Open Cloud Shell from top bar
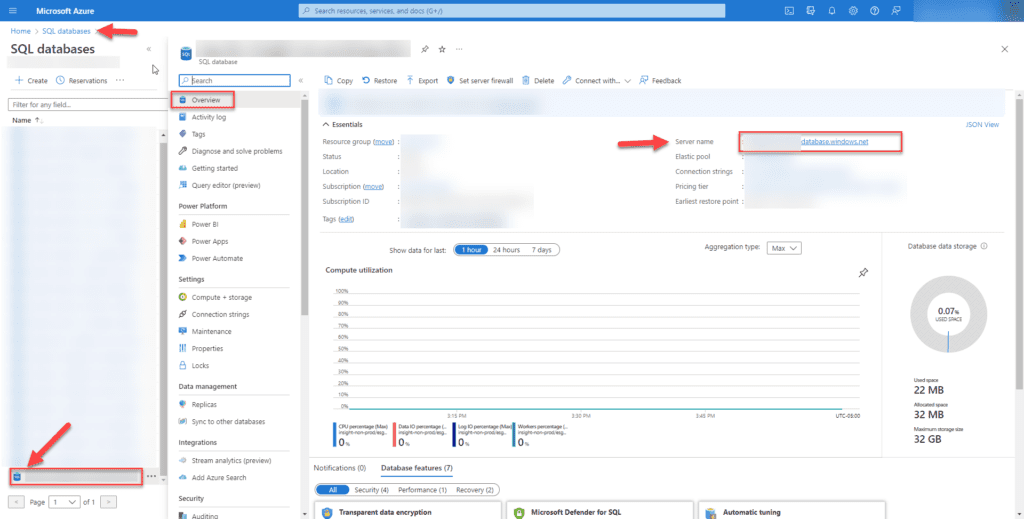Screen dimensions: 1024x519 pos(789,11)
